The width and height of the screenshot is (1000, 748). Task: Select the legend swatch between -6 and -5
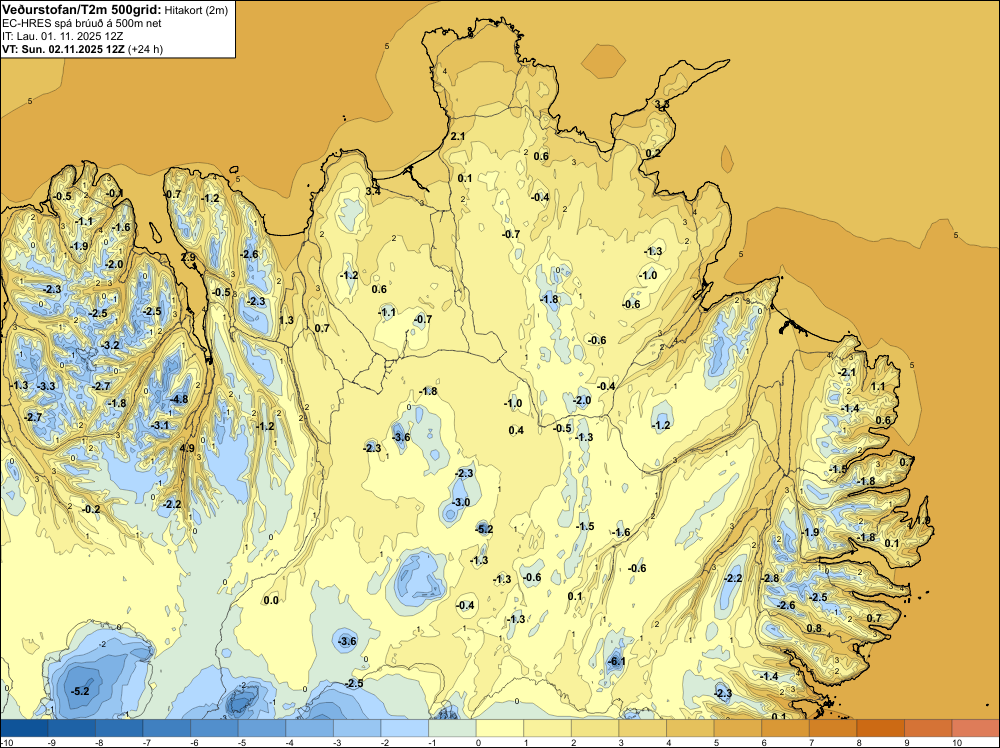[214, 728]
